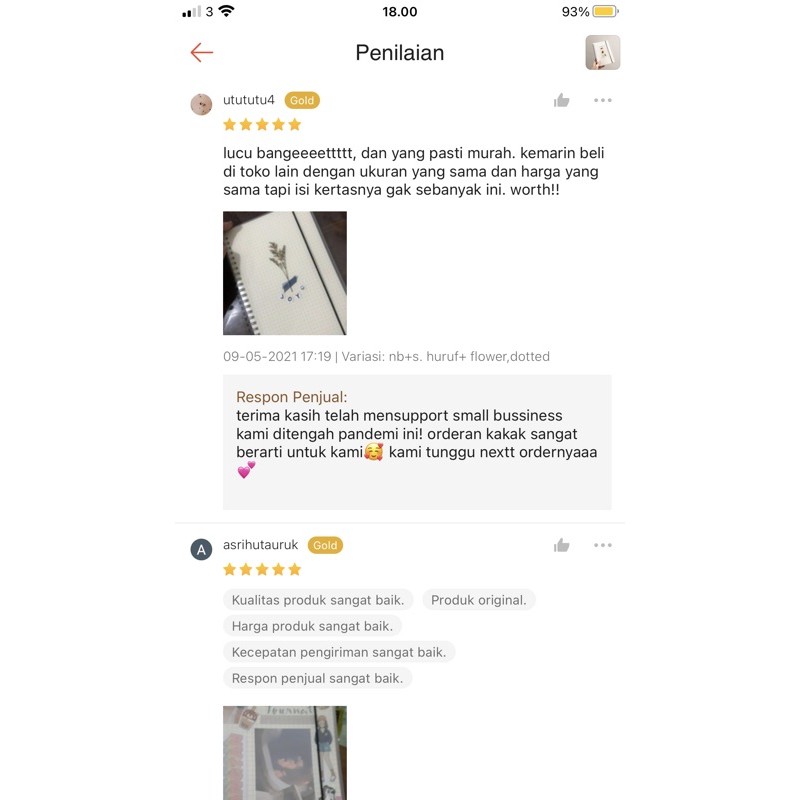
Task: Like asrihutauruk's review with thumbs-up
Action: [561, 545]
